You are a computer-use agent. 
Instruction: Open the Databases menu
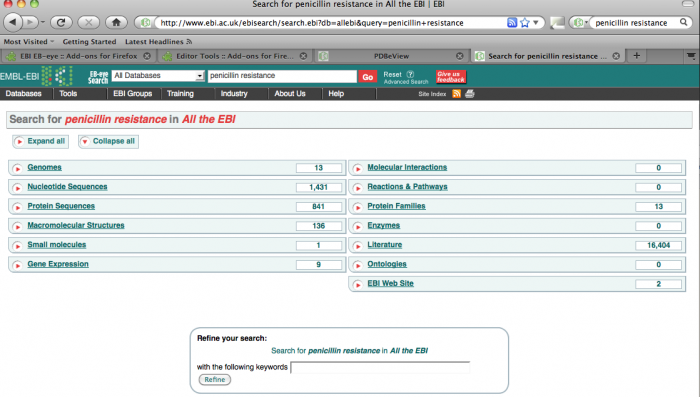pos(24,94)
